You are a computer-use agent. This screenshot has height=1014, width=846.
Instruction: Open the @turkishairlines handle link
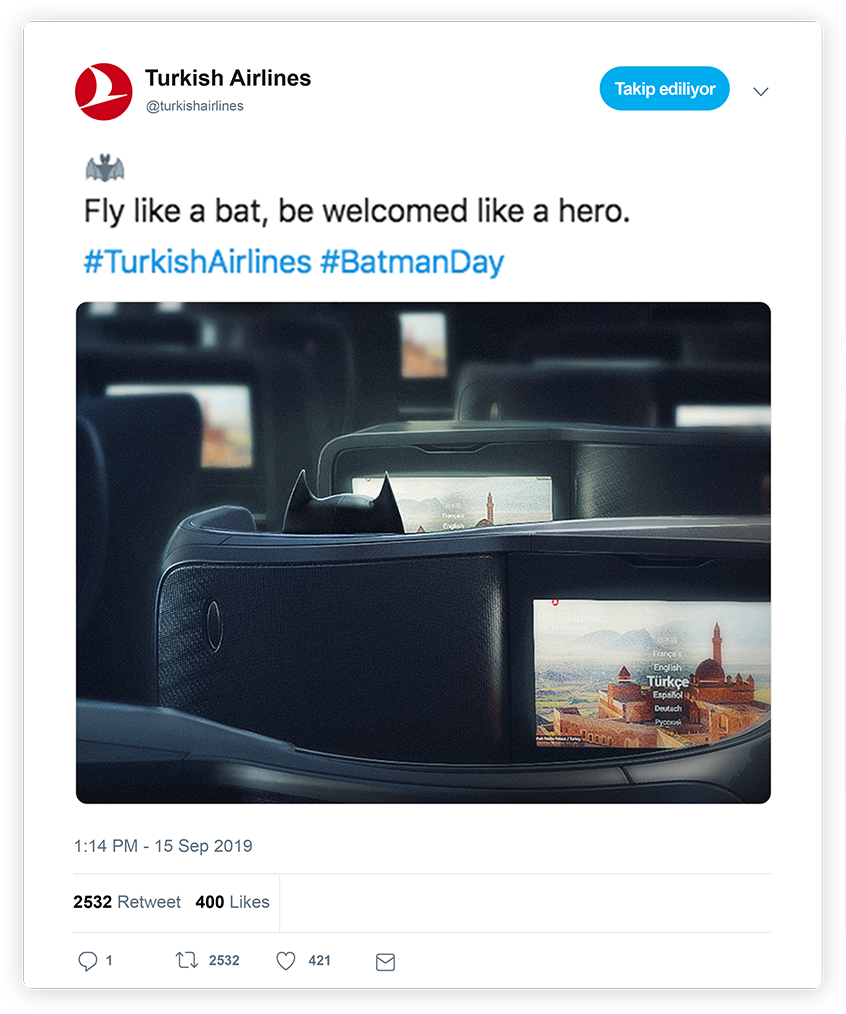pos(195,106)
